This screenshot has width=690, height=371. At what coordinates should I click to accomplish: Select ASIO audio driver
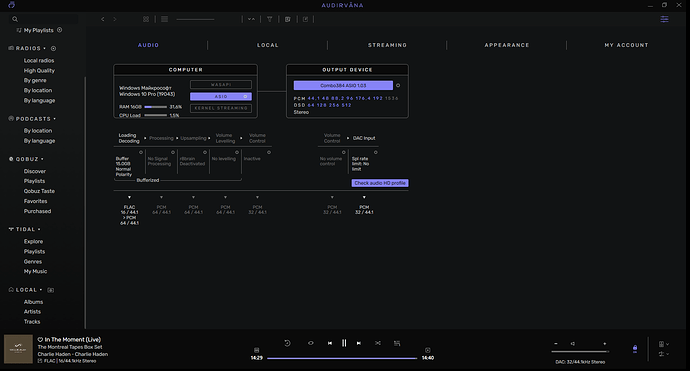click(221, 96)
